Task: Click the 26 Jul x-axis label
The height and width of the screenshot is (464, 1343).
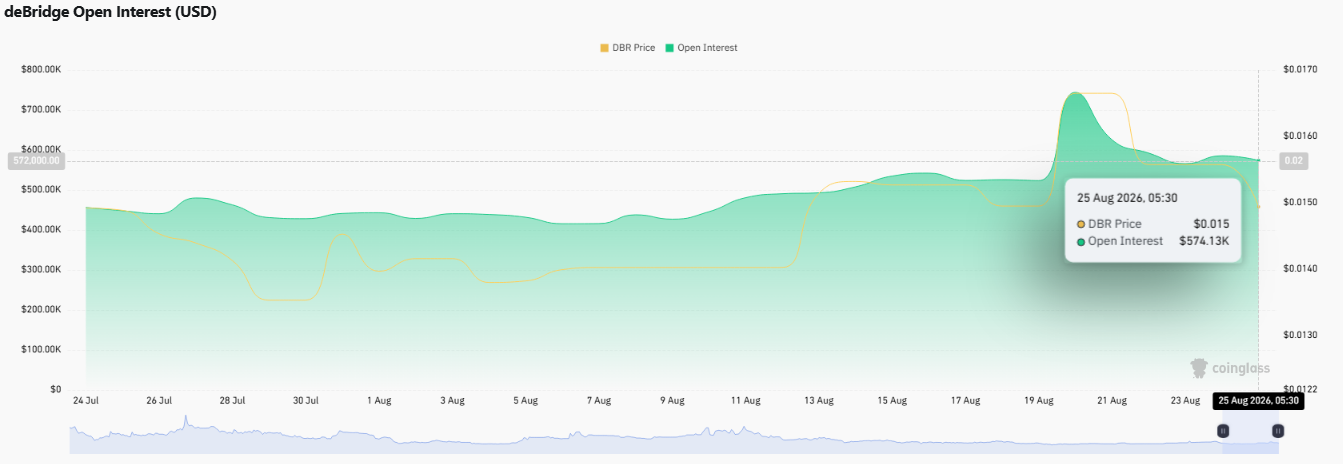Action: 159,400
